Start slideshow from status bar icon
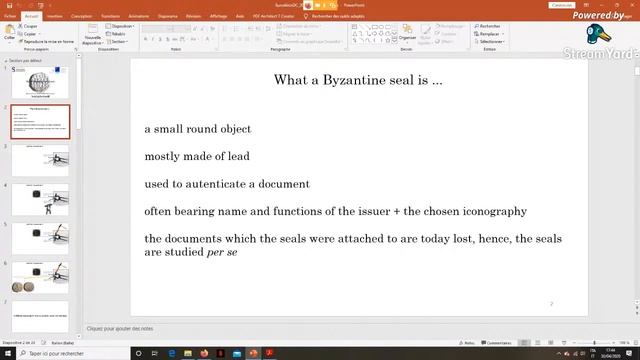 point(564,343)
